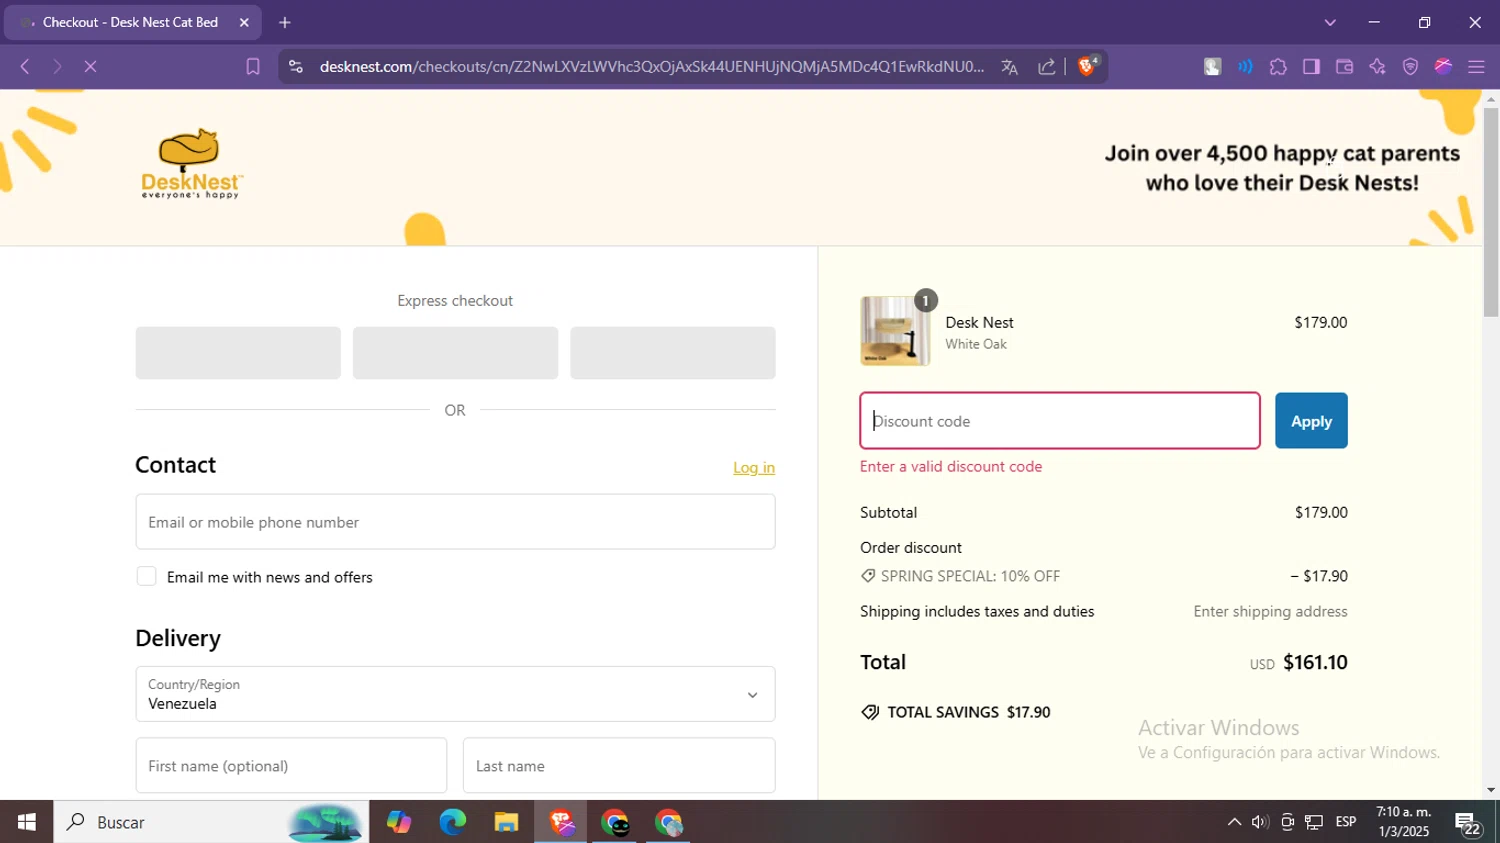This screenshot has width=1500, height=843.
Task: Toggle the browser sidebar panel icon
Action: tap(1311, 67)
